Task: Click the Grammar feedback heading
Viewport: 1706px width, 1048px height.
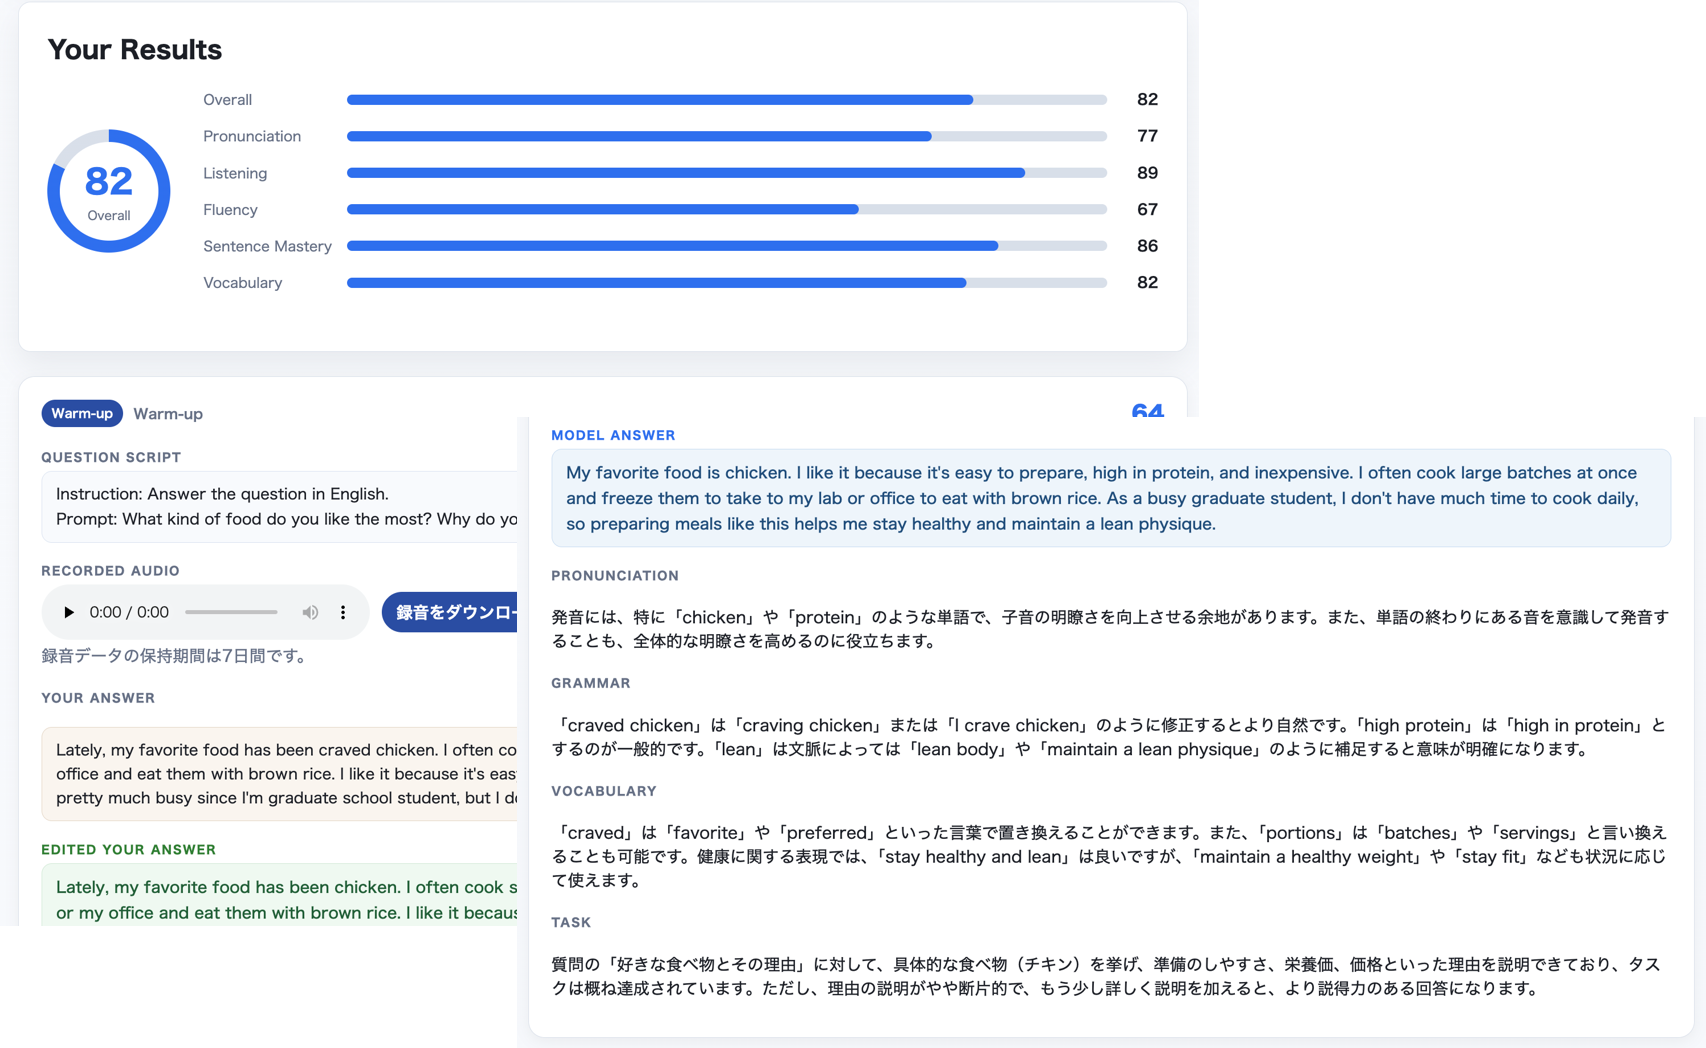Action: point(591,683)
